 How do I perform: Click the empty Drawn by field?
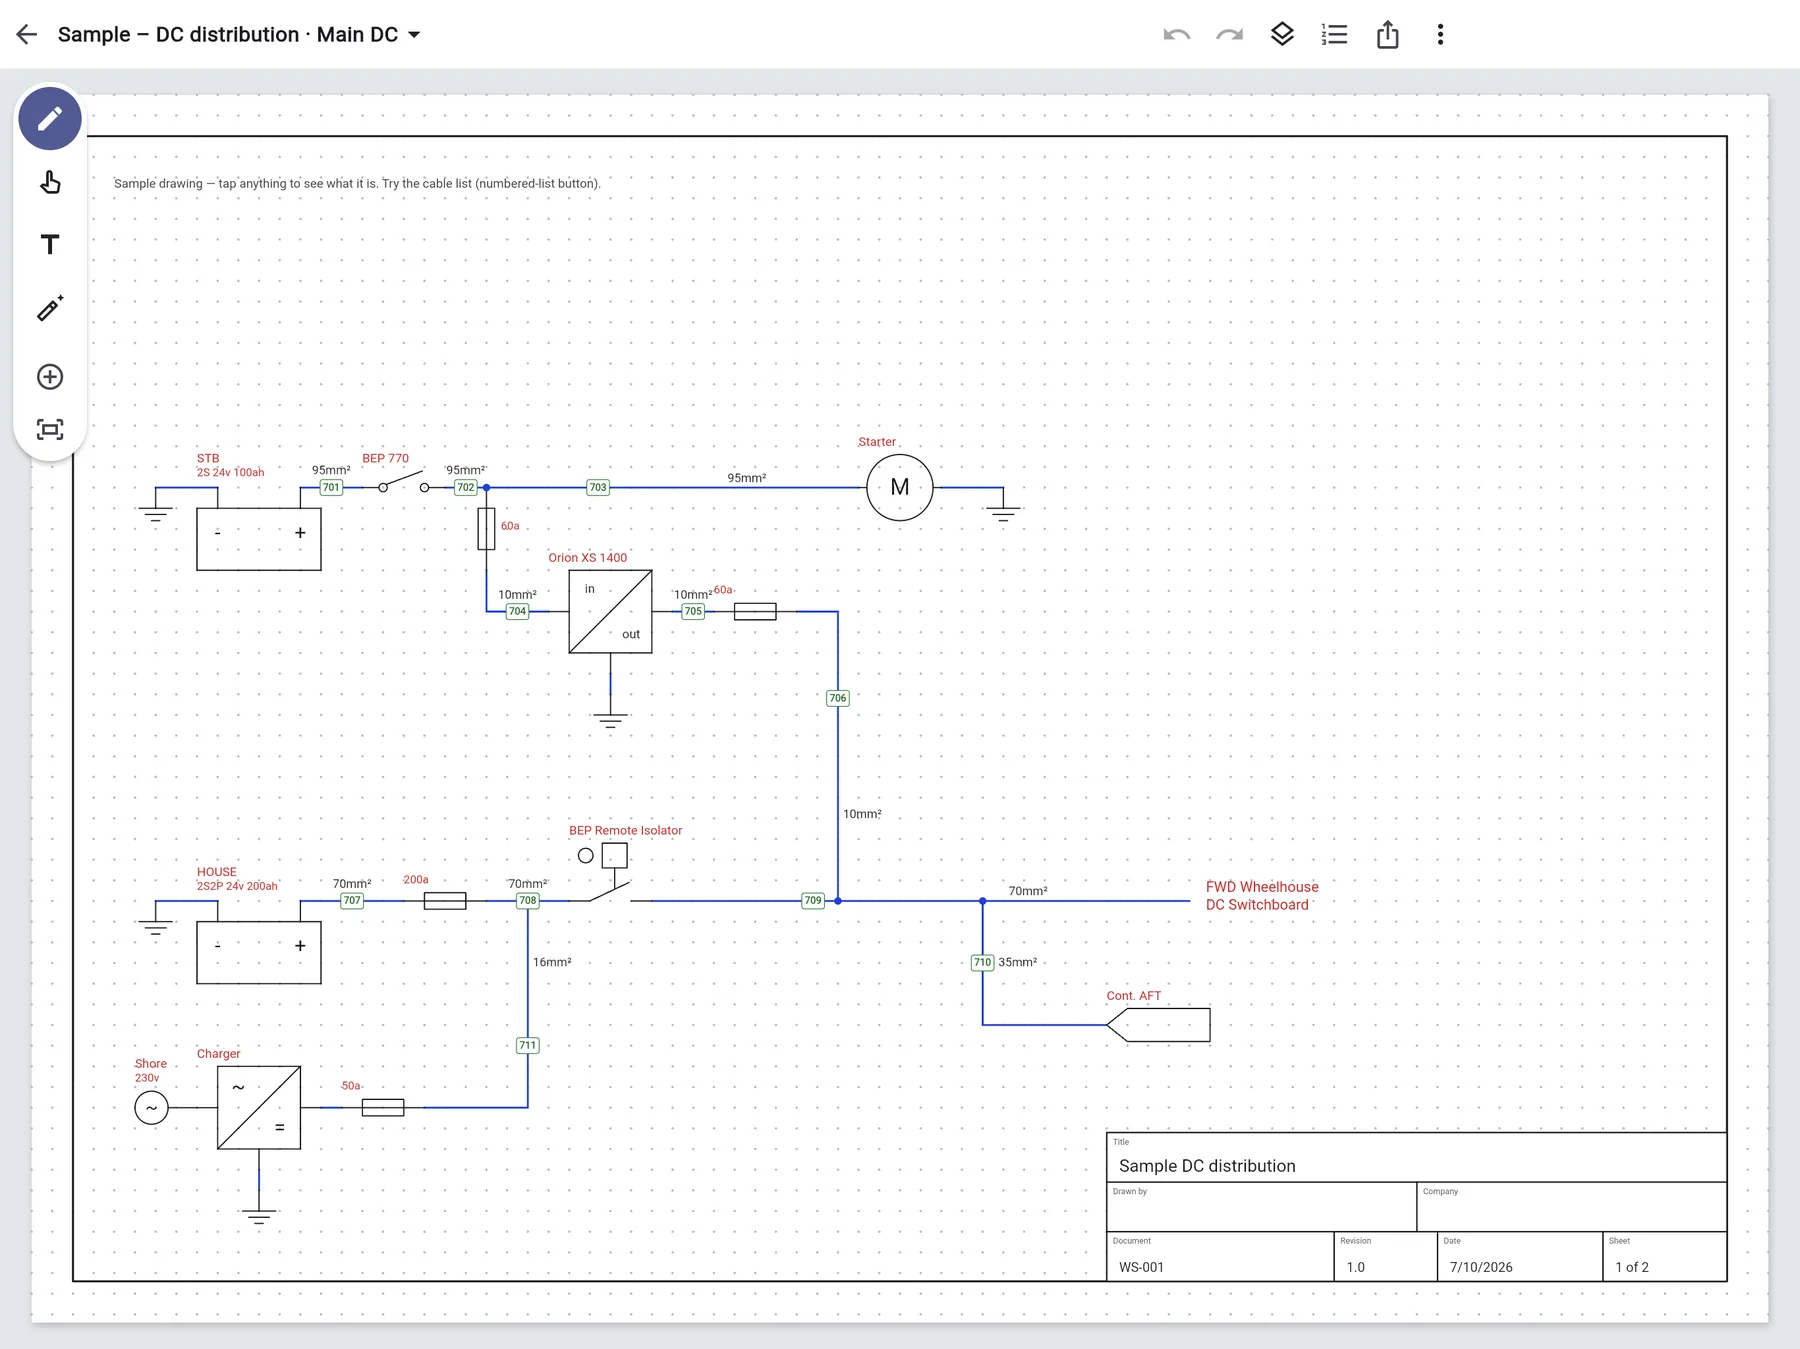(1261, 1207)
